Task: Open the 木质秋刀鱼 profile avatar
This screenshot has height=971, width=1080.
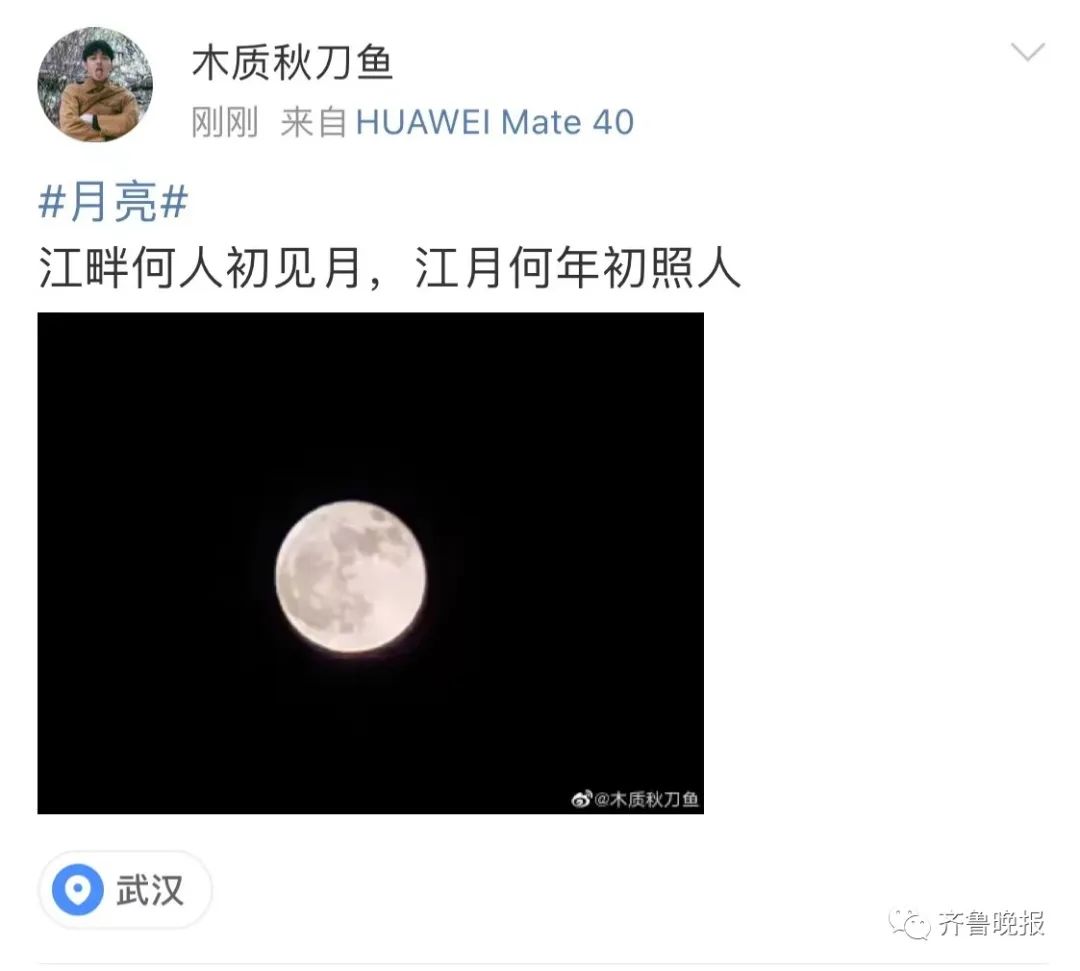Action: [95, 84]
